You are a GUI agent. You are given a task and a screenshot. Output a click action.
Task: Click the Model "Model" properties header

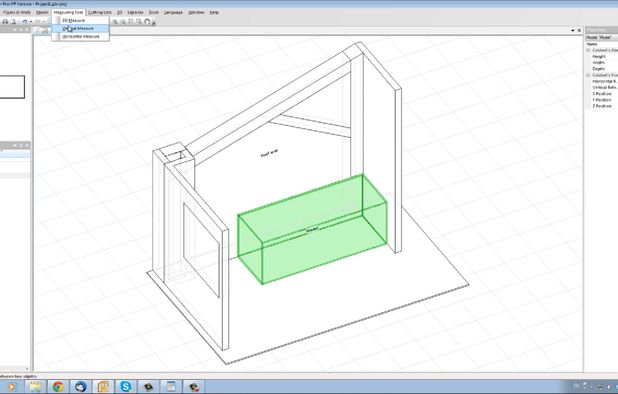click(602, 37)
